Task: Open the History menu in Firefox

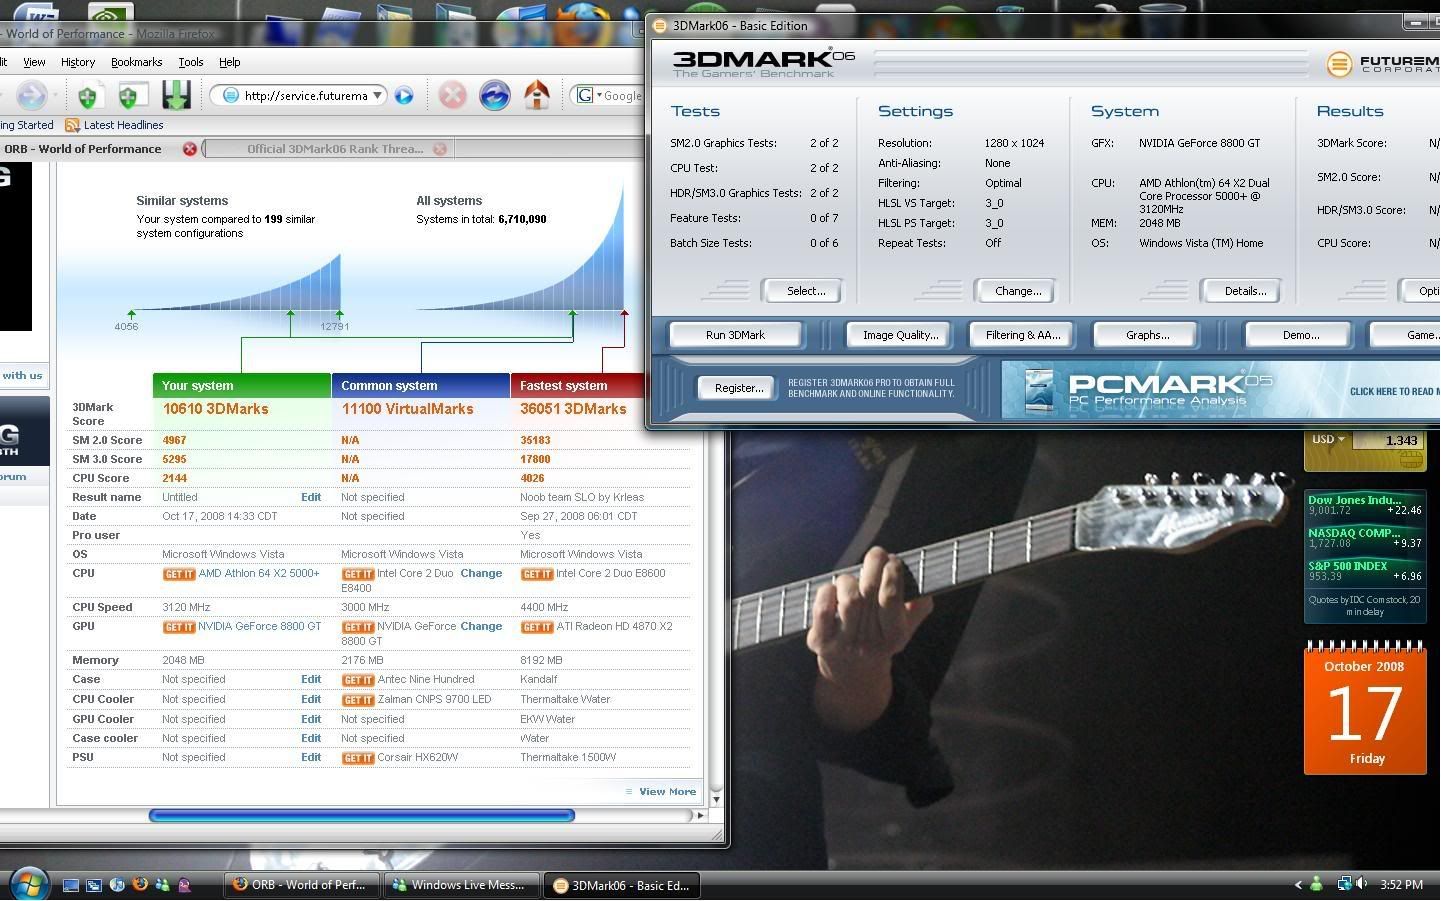Action: [x=78, y=62]
